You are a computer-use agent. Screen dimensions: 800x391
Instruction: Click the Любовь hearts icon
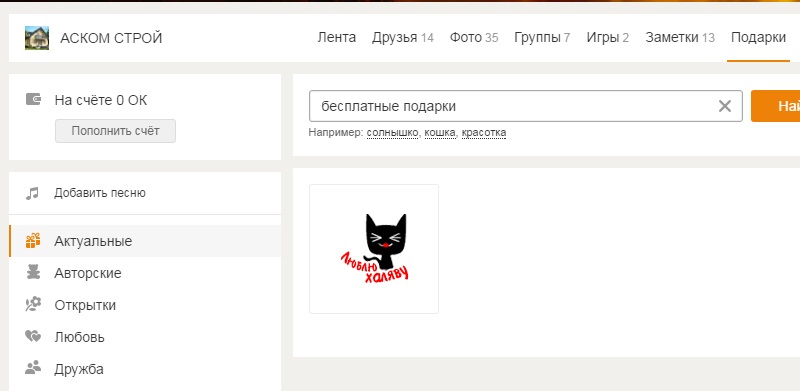pos(33,336)
